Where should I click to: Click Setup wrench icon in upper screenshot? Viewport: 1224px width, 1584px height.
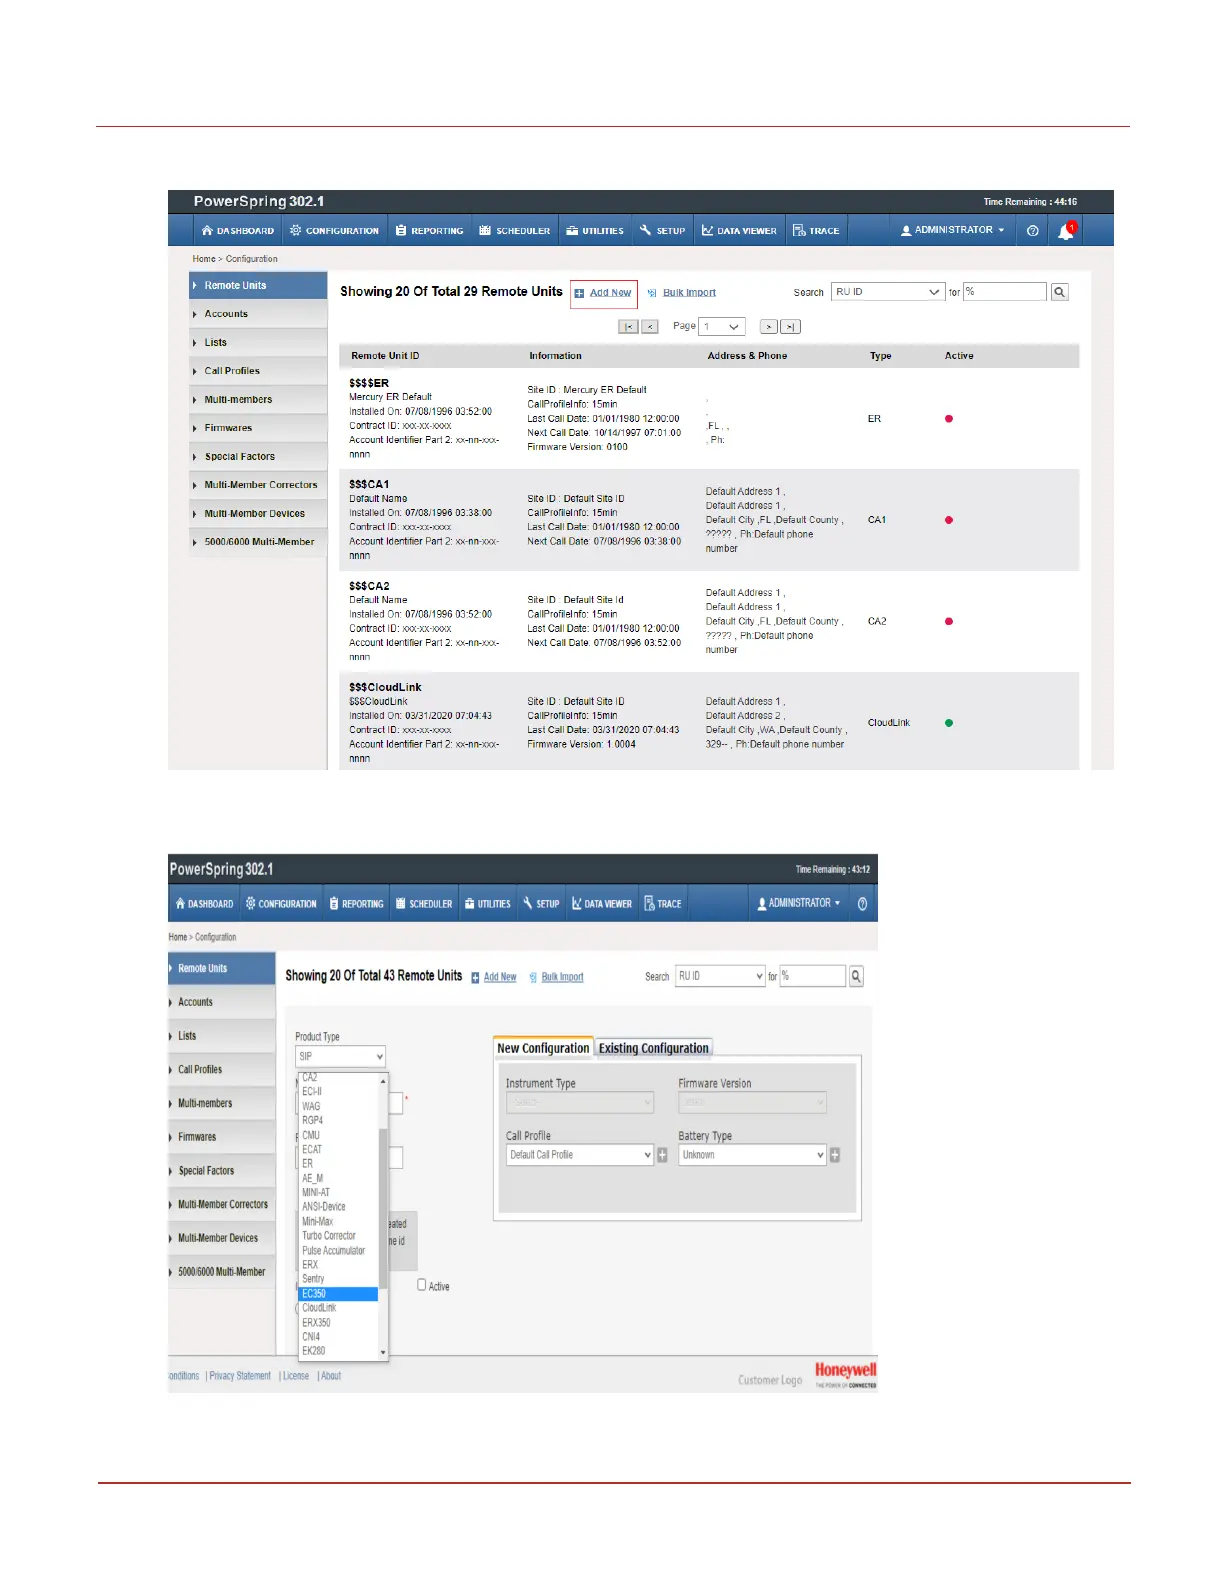646,231
